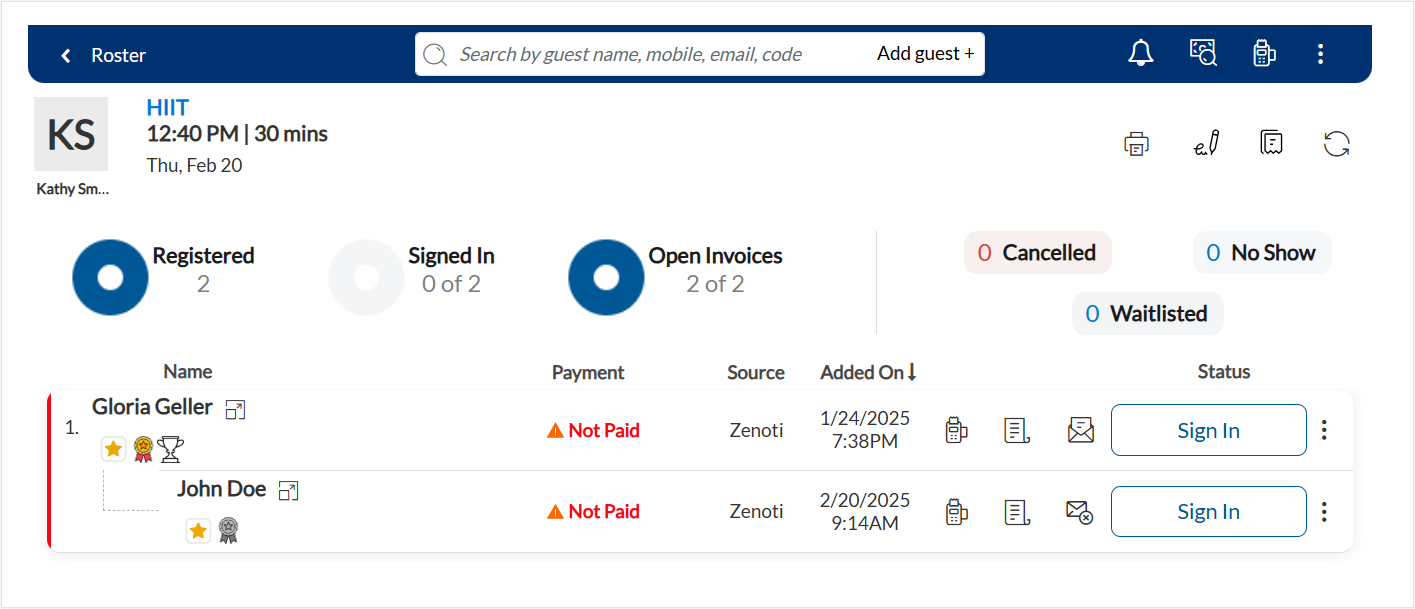Open John Doe's invoice notes icon
This screenshot has width=1415, height=609.
[1017, 512]
